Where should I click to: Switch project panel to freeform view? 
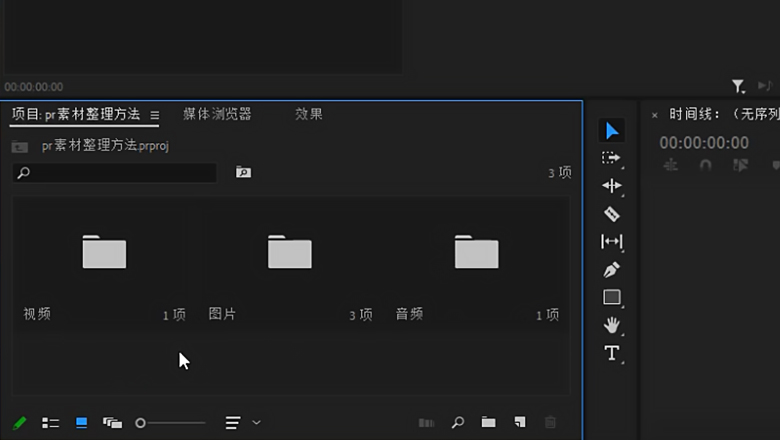point(112,423)
